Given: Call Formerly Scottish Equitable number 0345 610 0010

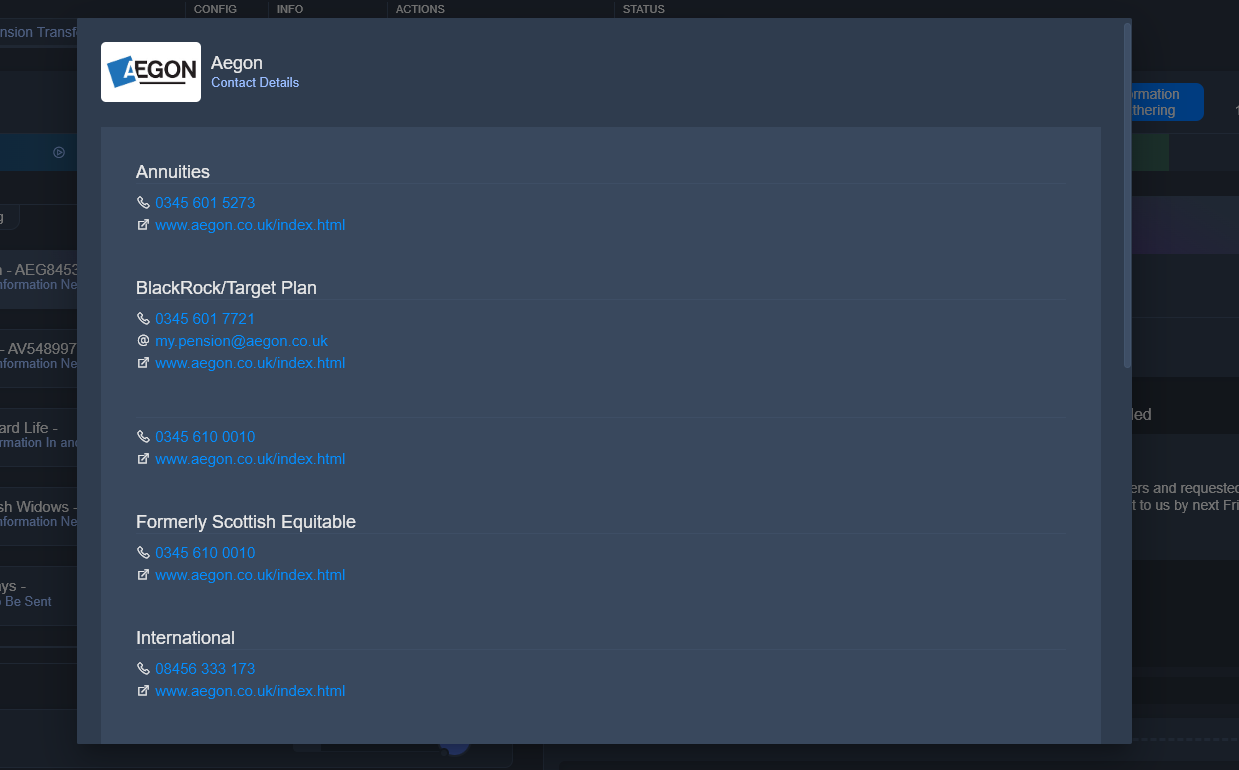Looking at the screenshot, I should (205, 553).
